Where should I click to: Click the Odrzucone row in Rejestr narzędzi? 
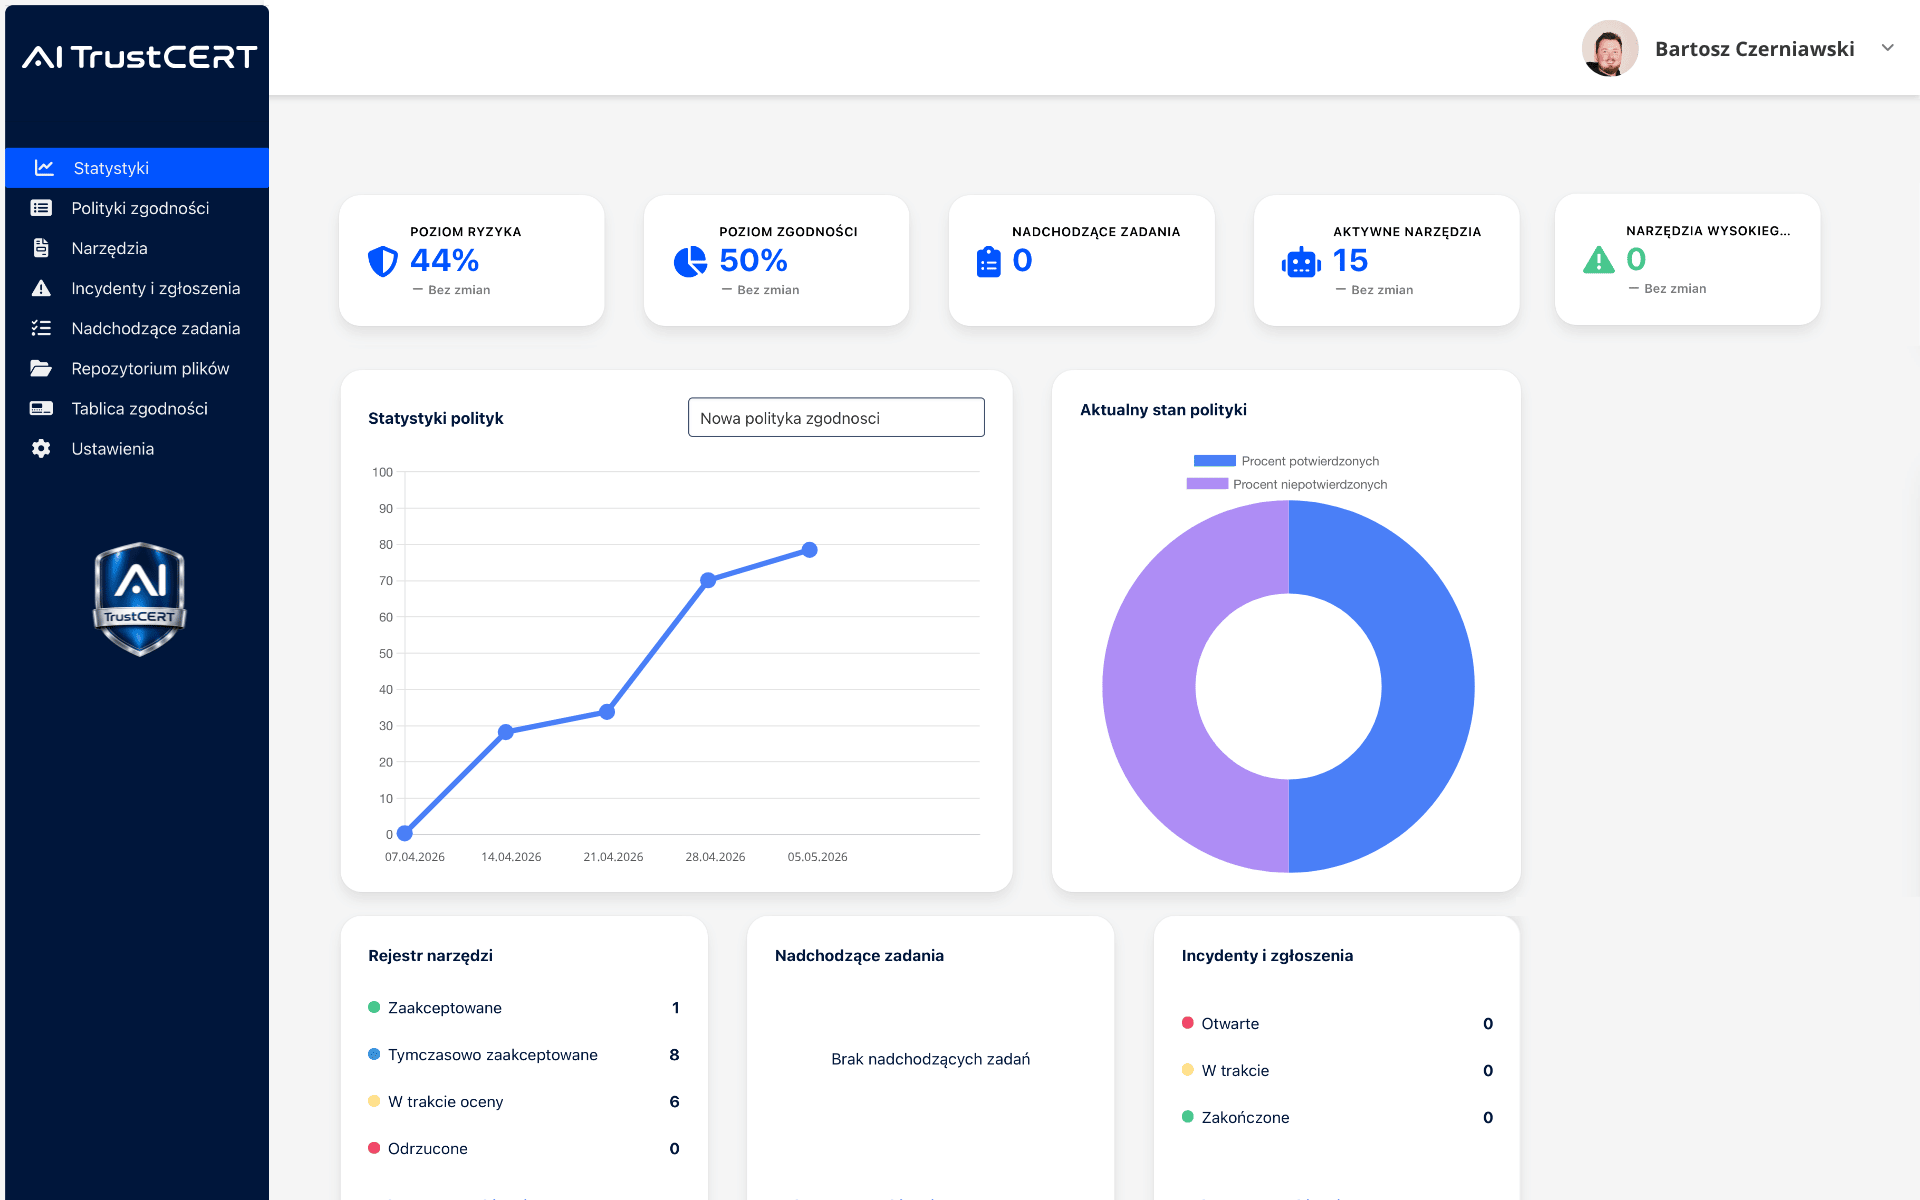524,1149
